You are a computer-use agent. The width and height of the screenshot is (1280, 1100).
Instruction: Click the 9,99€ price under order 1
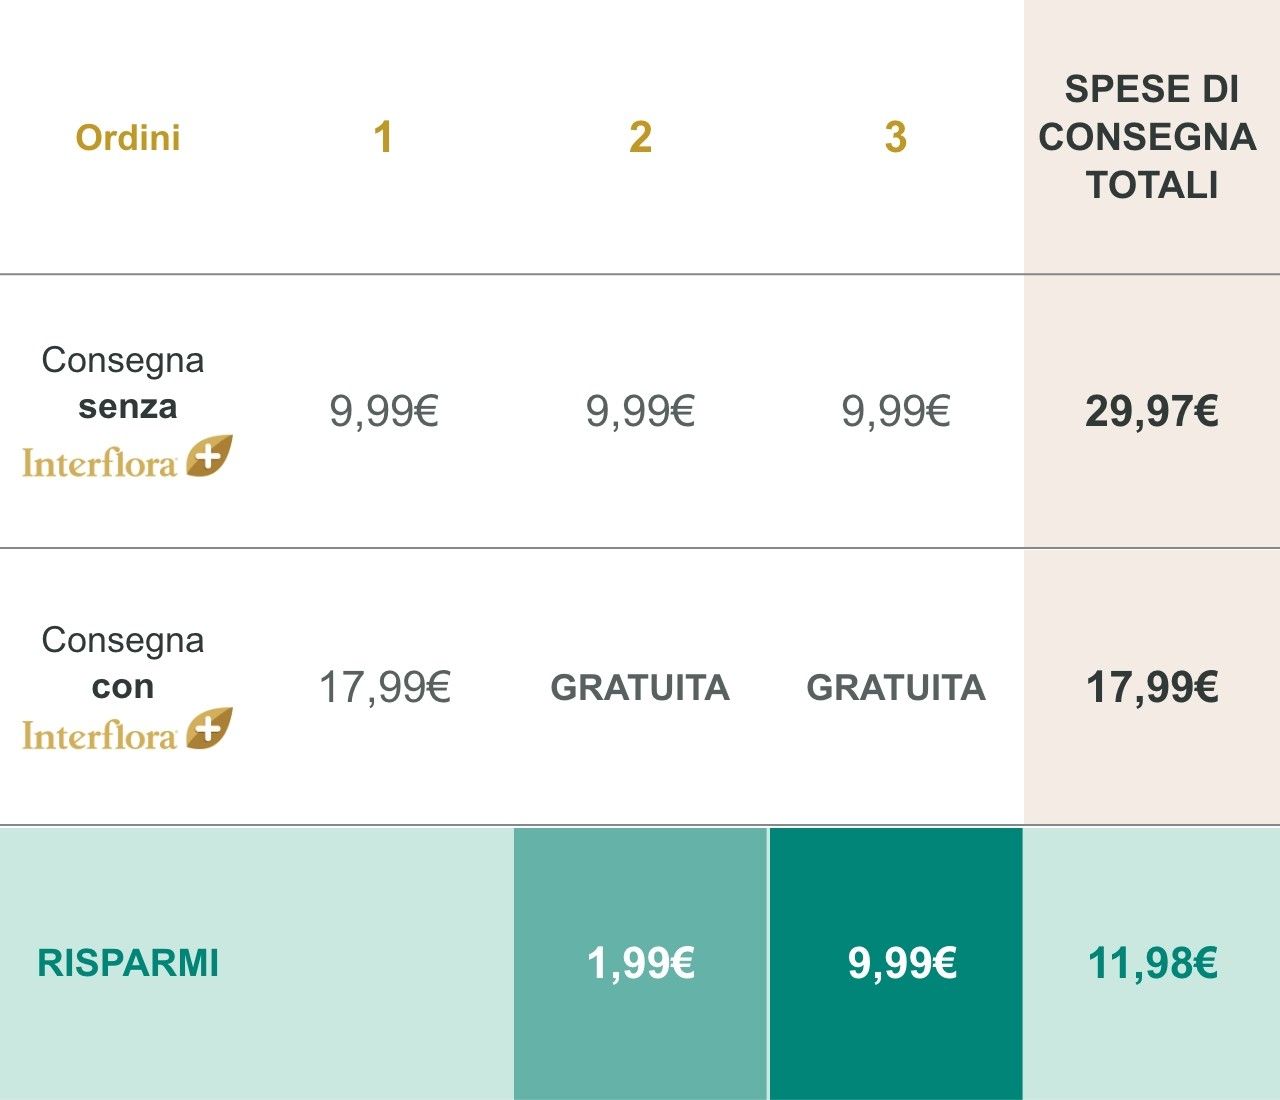384,411
